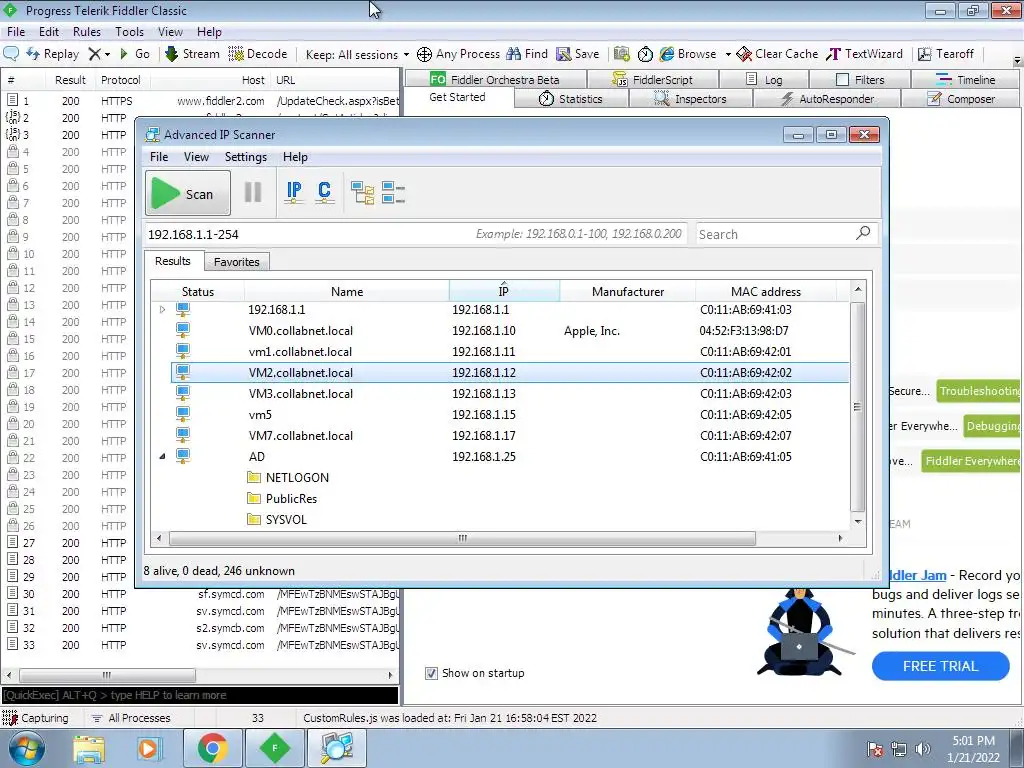The width and height of the screenshot is (1024, 768).
Task: Click the IP range input field
Action: coord(415,234)
